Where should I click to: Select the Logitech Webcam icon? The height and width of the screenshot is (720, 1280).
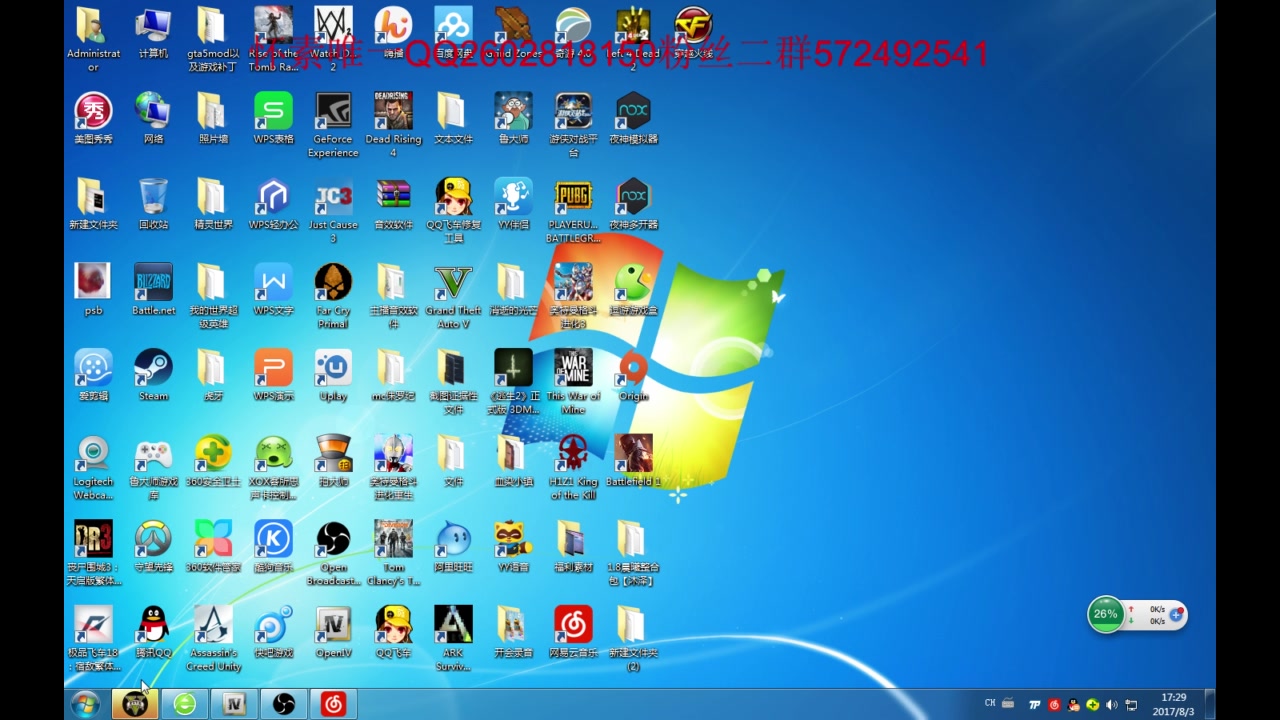[93, 467]
